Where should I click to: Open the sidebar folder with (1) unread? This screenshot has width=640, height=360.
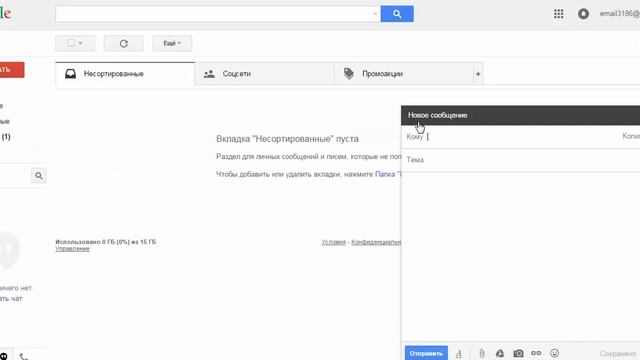pyautogui.click(x=5, y=137)
